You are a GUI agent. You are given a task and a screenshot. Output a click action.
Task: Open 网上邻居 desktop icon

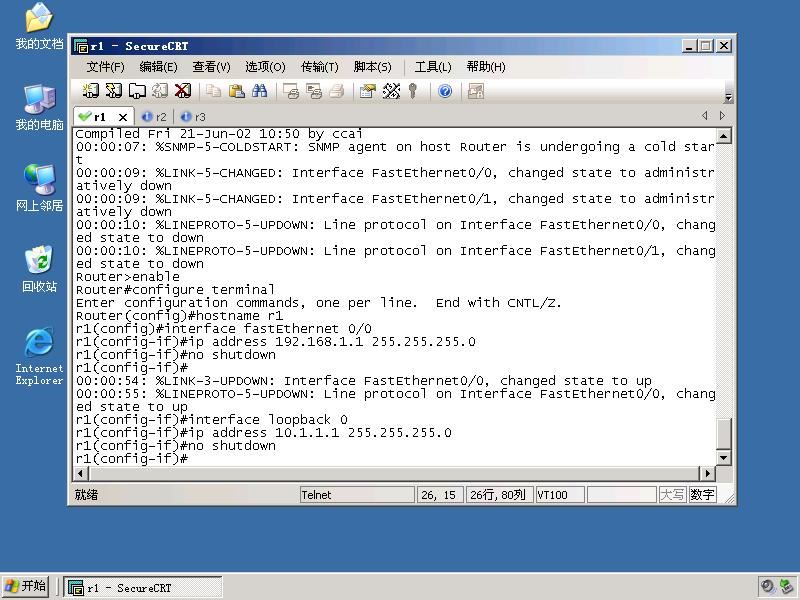[x=39, y=188]
